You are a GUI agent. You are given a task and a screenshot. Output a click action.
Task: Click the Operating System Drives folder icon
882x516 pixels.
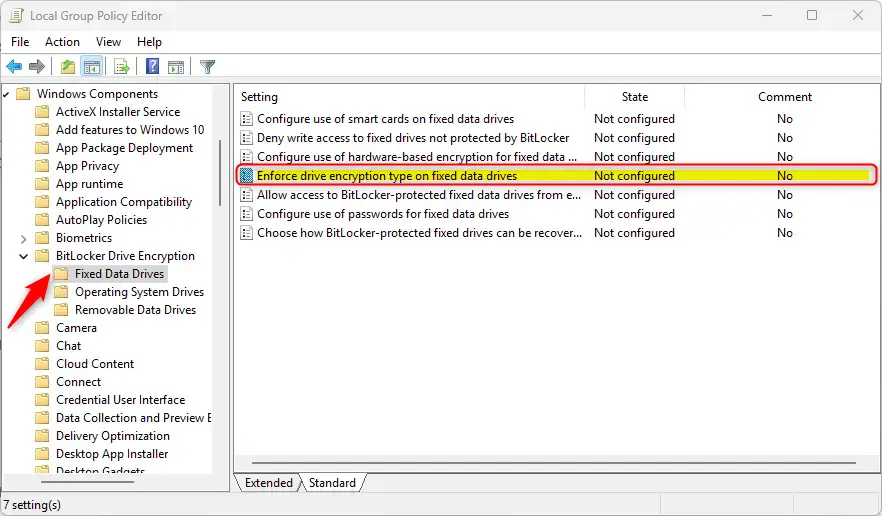pyautogui.click(x=61, y=291)
